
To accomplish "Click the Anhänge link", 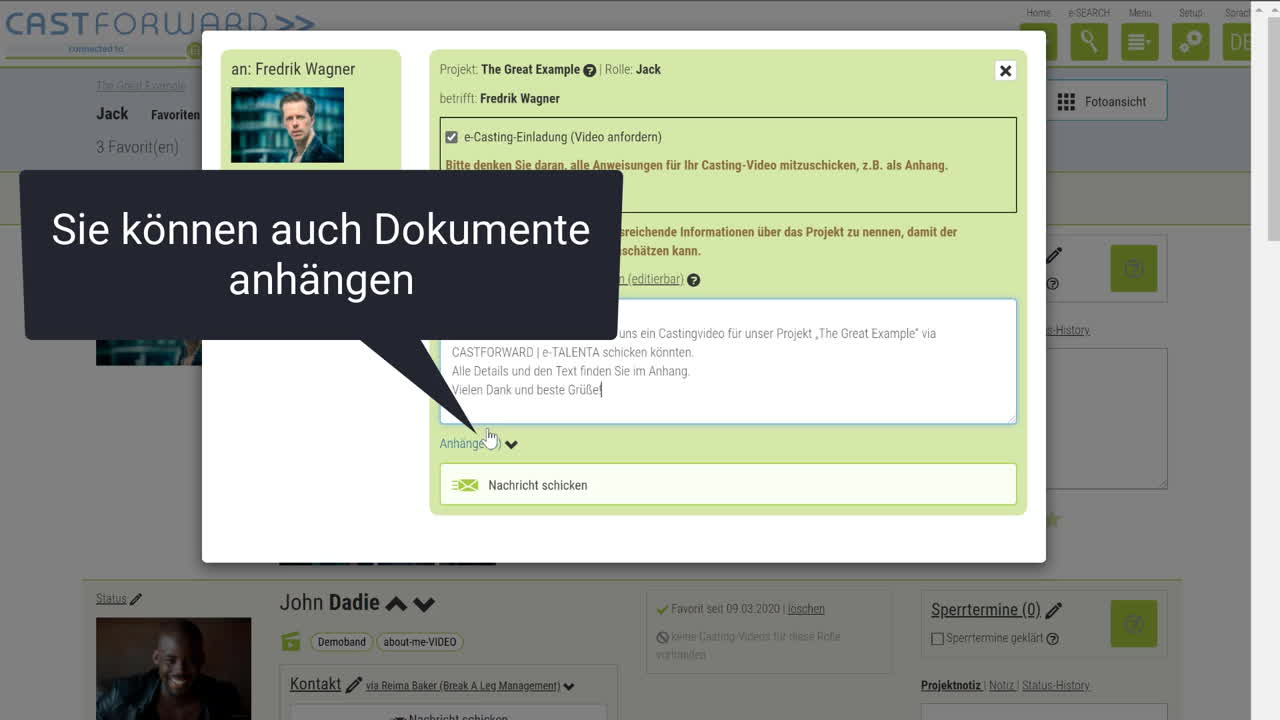I will (x=470, y=443).
